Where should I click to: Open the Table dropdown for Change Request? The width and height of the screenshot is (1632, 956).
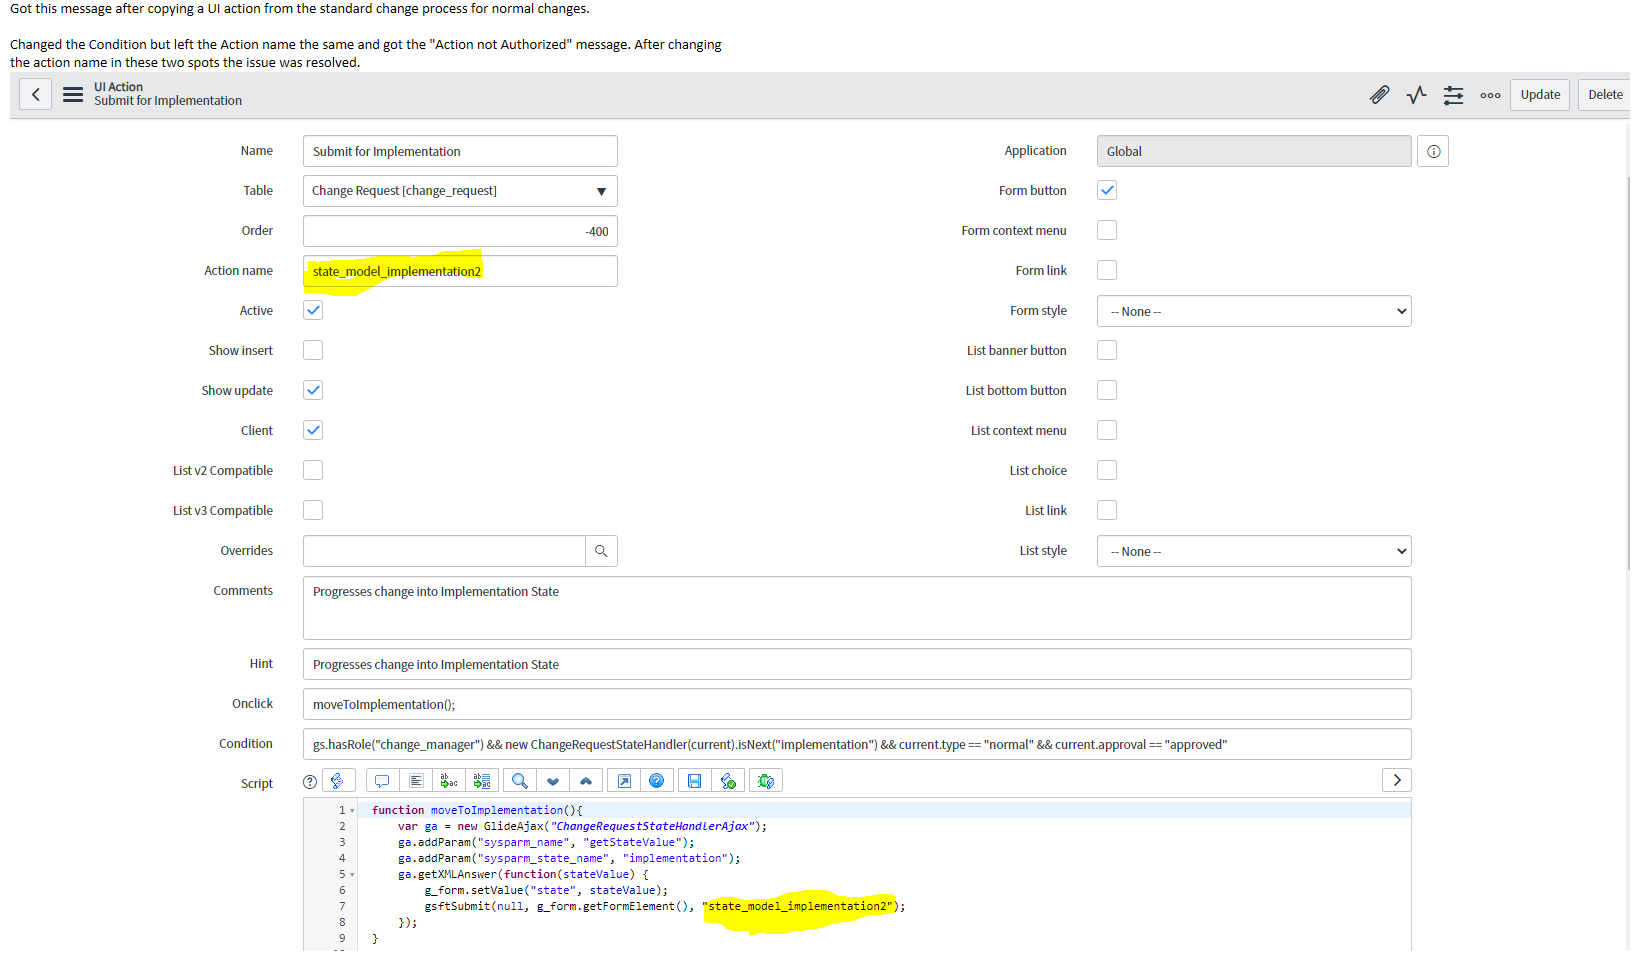pos(601,191)
